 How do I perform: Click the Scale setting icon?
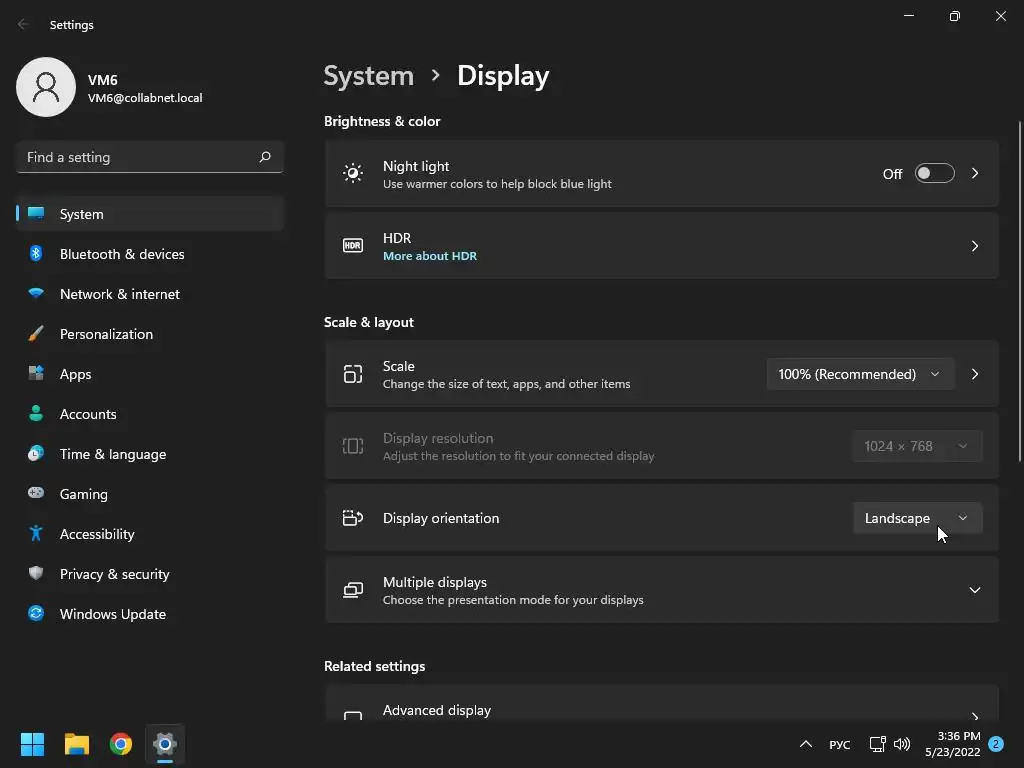[x=353, y=374]
